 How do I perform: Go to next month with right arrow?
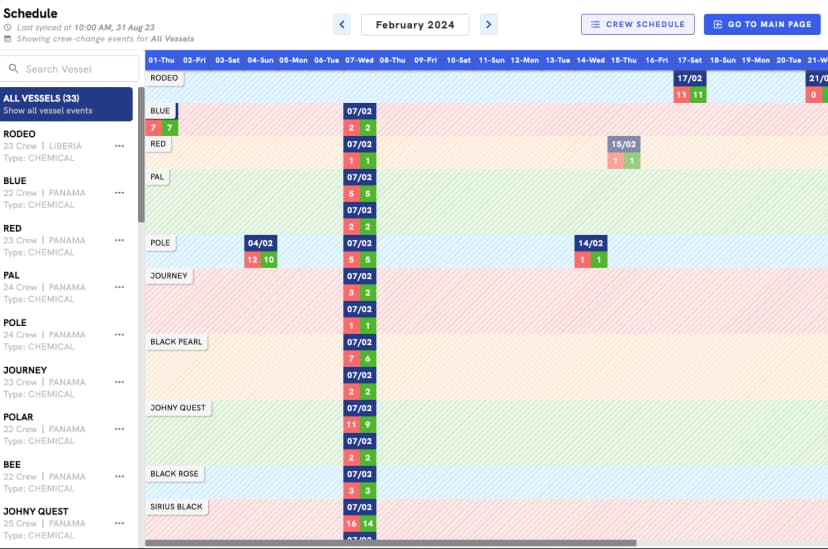tap(488, 24)
